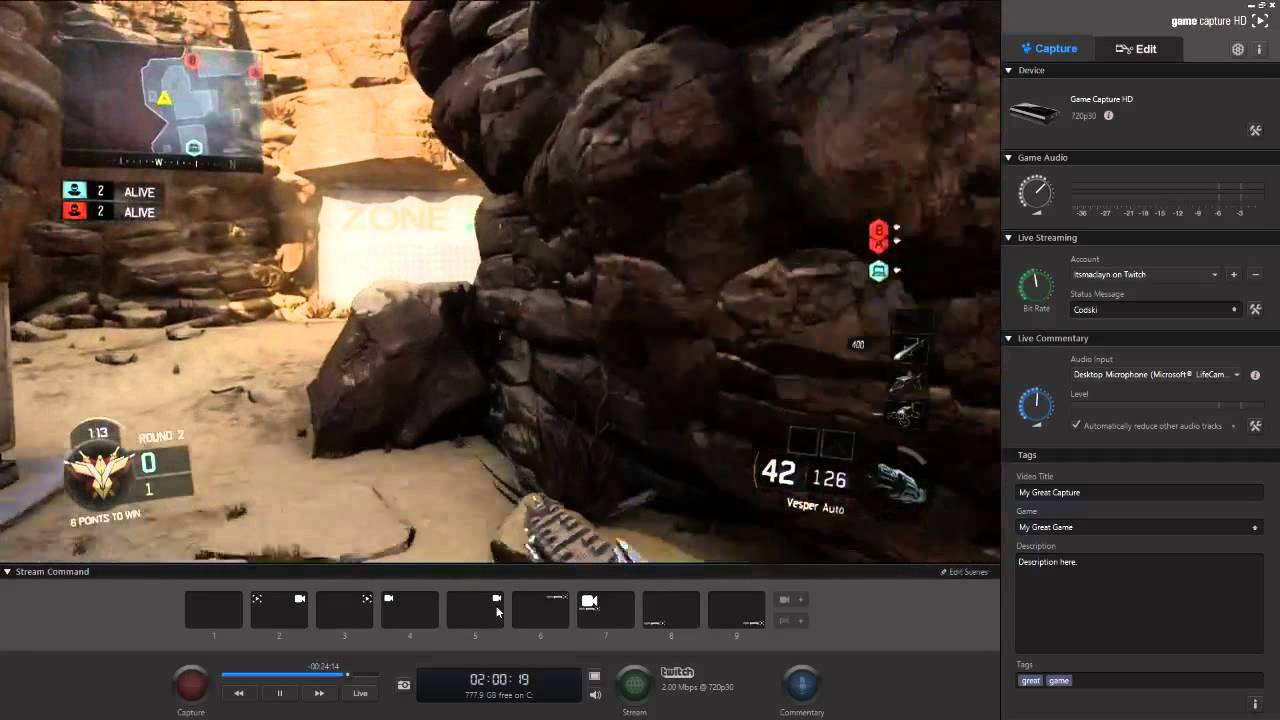Switch to the Edit tab
1280x720 pixels.
pyautogui.click(x=1136, y=49)
